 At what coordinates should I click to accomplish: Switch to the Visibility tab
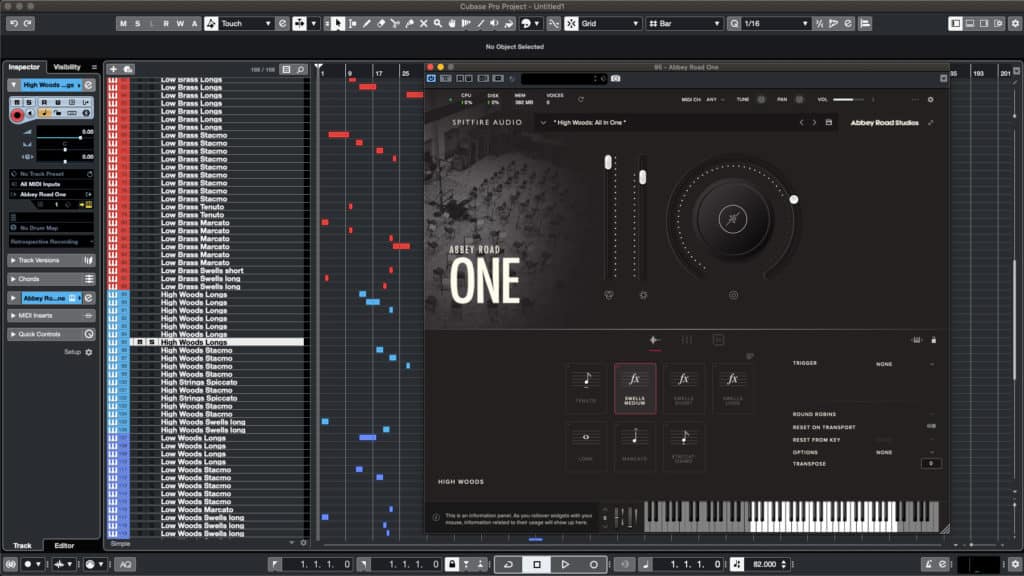[x=67, y=66]
